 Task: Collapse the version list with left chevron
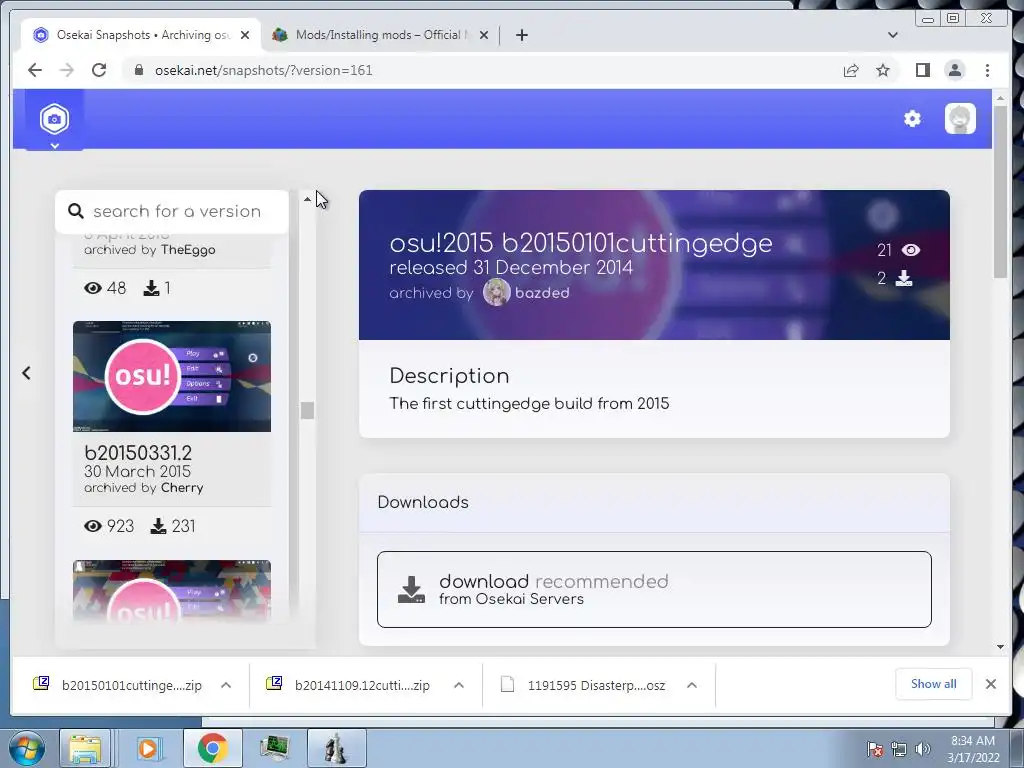tap(26, 373)
